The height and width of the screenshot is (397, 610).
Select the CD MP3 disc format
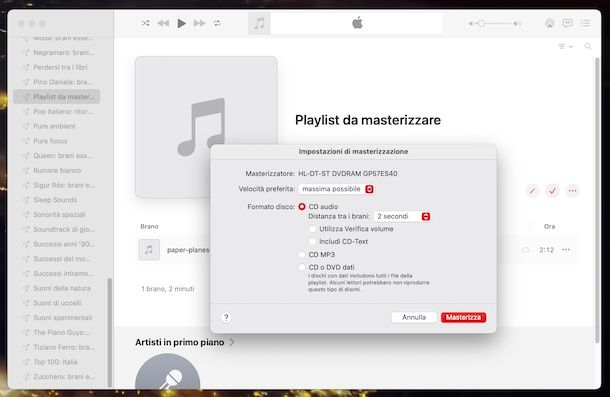pyautogui.click(x=302, y=255)
